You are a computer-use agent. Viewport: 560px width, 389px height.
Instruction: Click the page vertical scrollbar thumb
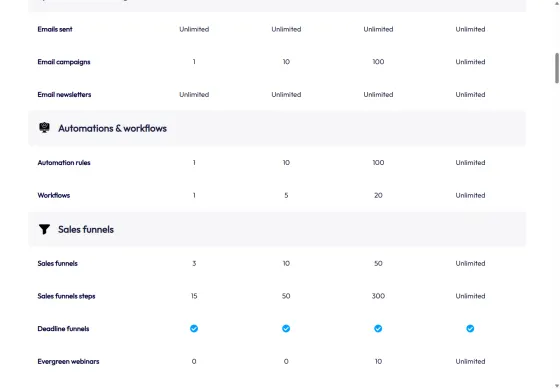[x=557, y=68]
